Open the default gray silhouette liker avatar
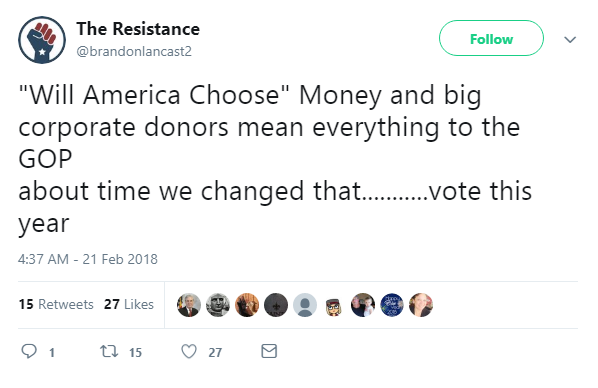 (305, 305)
